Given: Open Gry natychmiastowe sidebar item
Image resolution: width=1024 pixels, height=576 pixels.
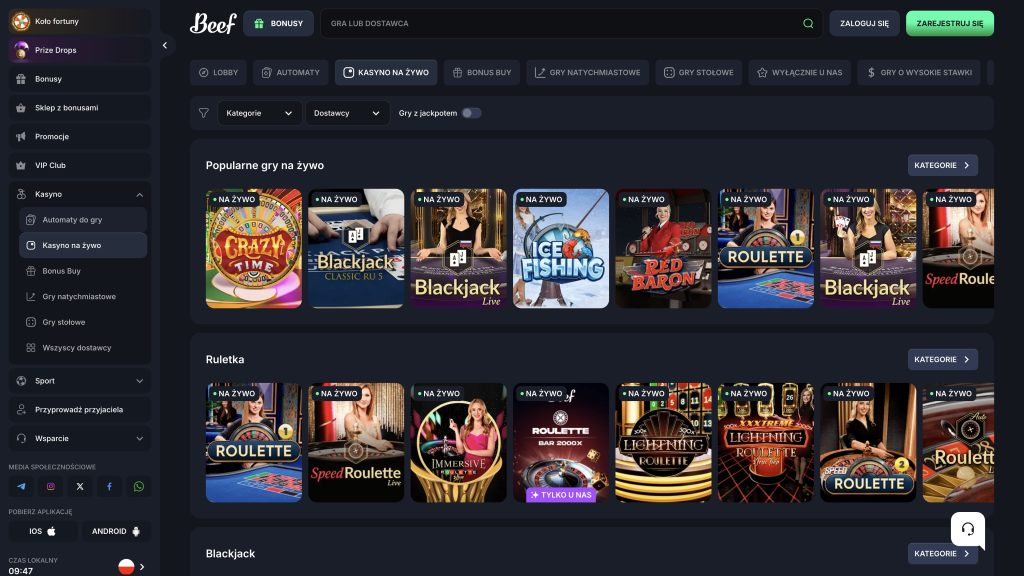Looking at the screenshot, I should tap(83, 296).
